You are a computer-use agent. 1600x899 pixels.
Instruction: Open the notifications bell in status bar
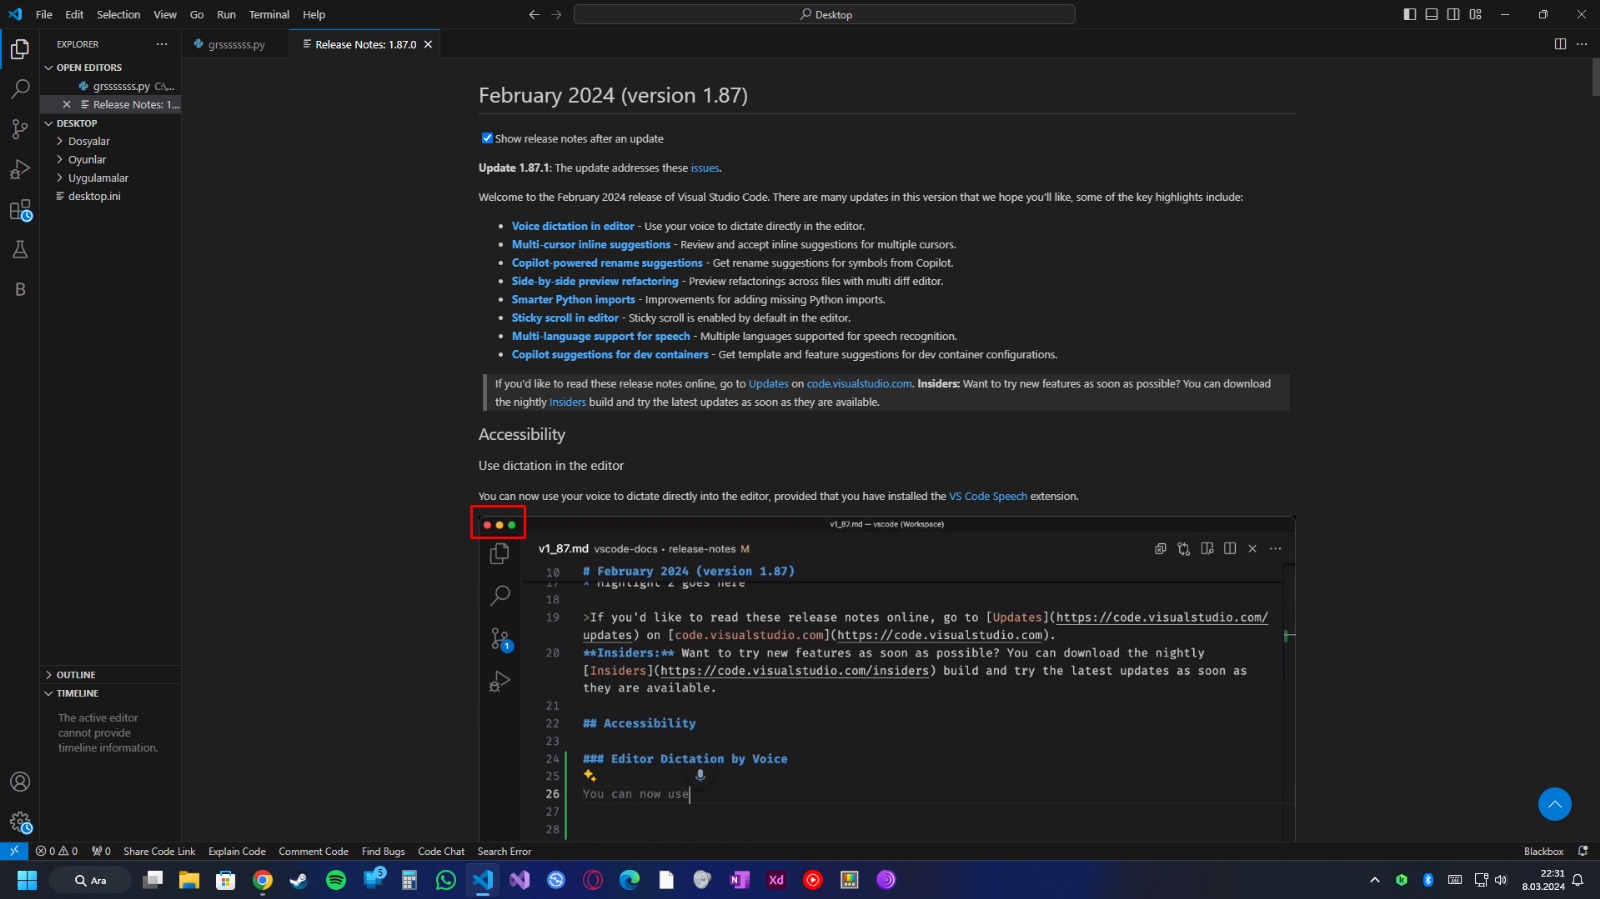click(x=1583, y=851)
